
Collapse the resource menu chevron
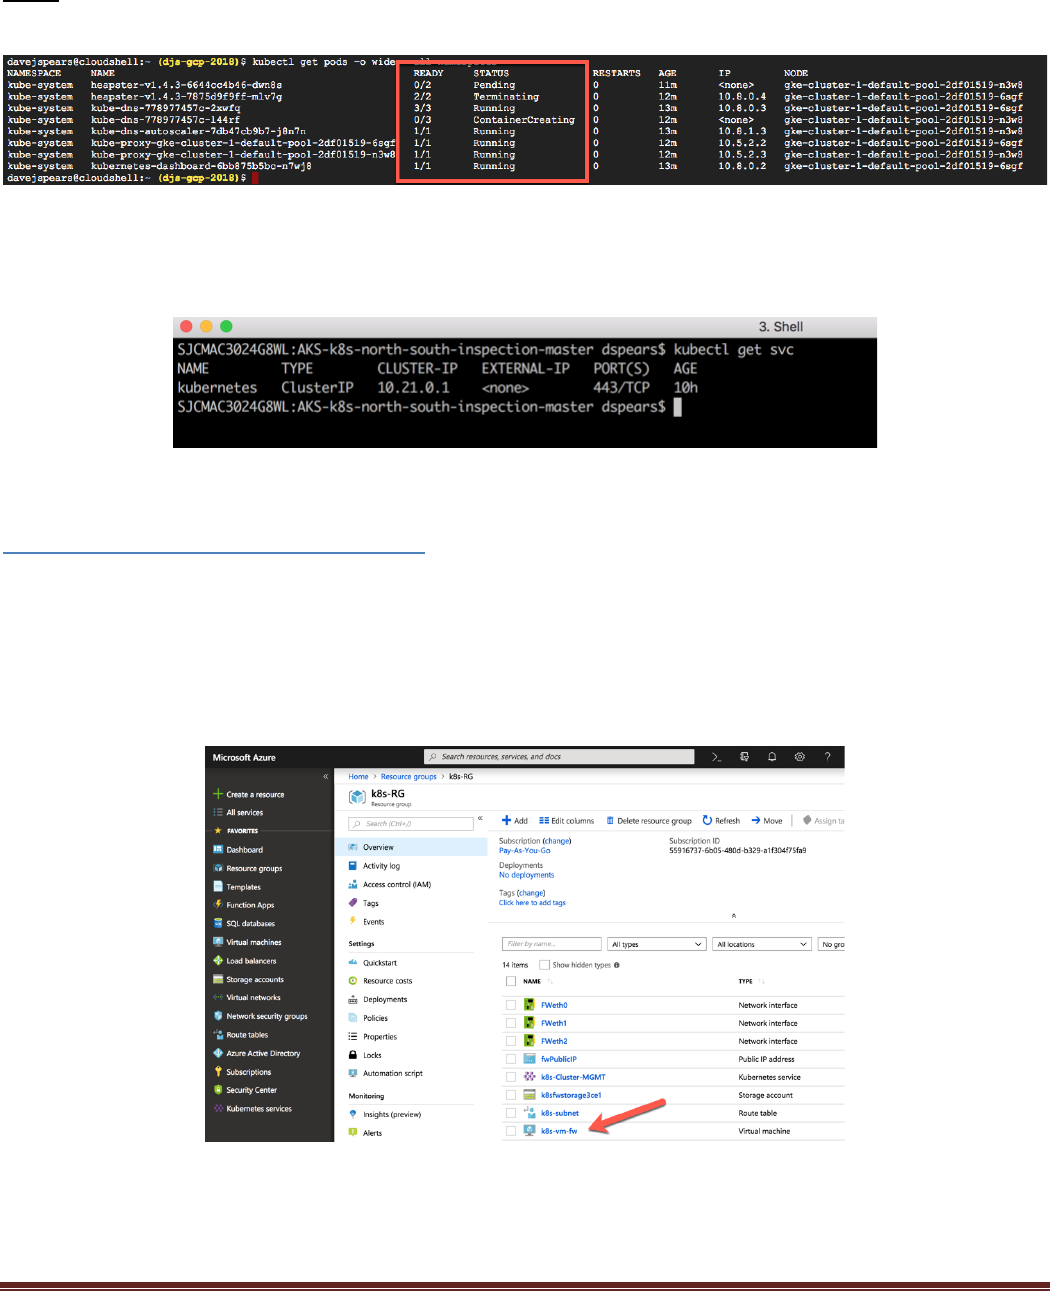(x=480, y=818)
